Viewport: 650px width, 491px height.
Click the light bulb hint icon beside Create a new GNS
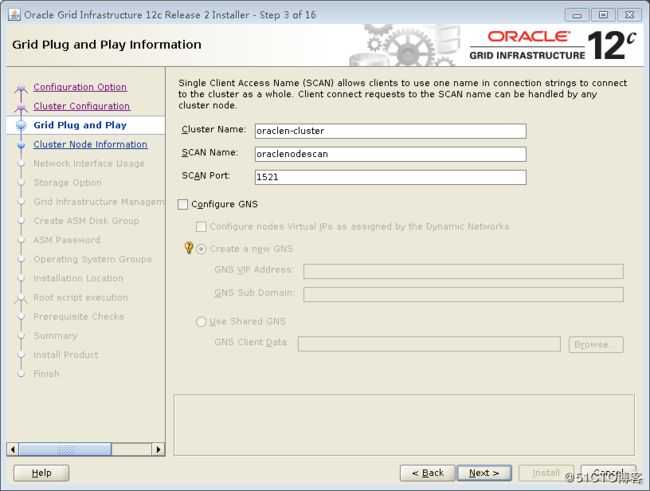[189, 248]
